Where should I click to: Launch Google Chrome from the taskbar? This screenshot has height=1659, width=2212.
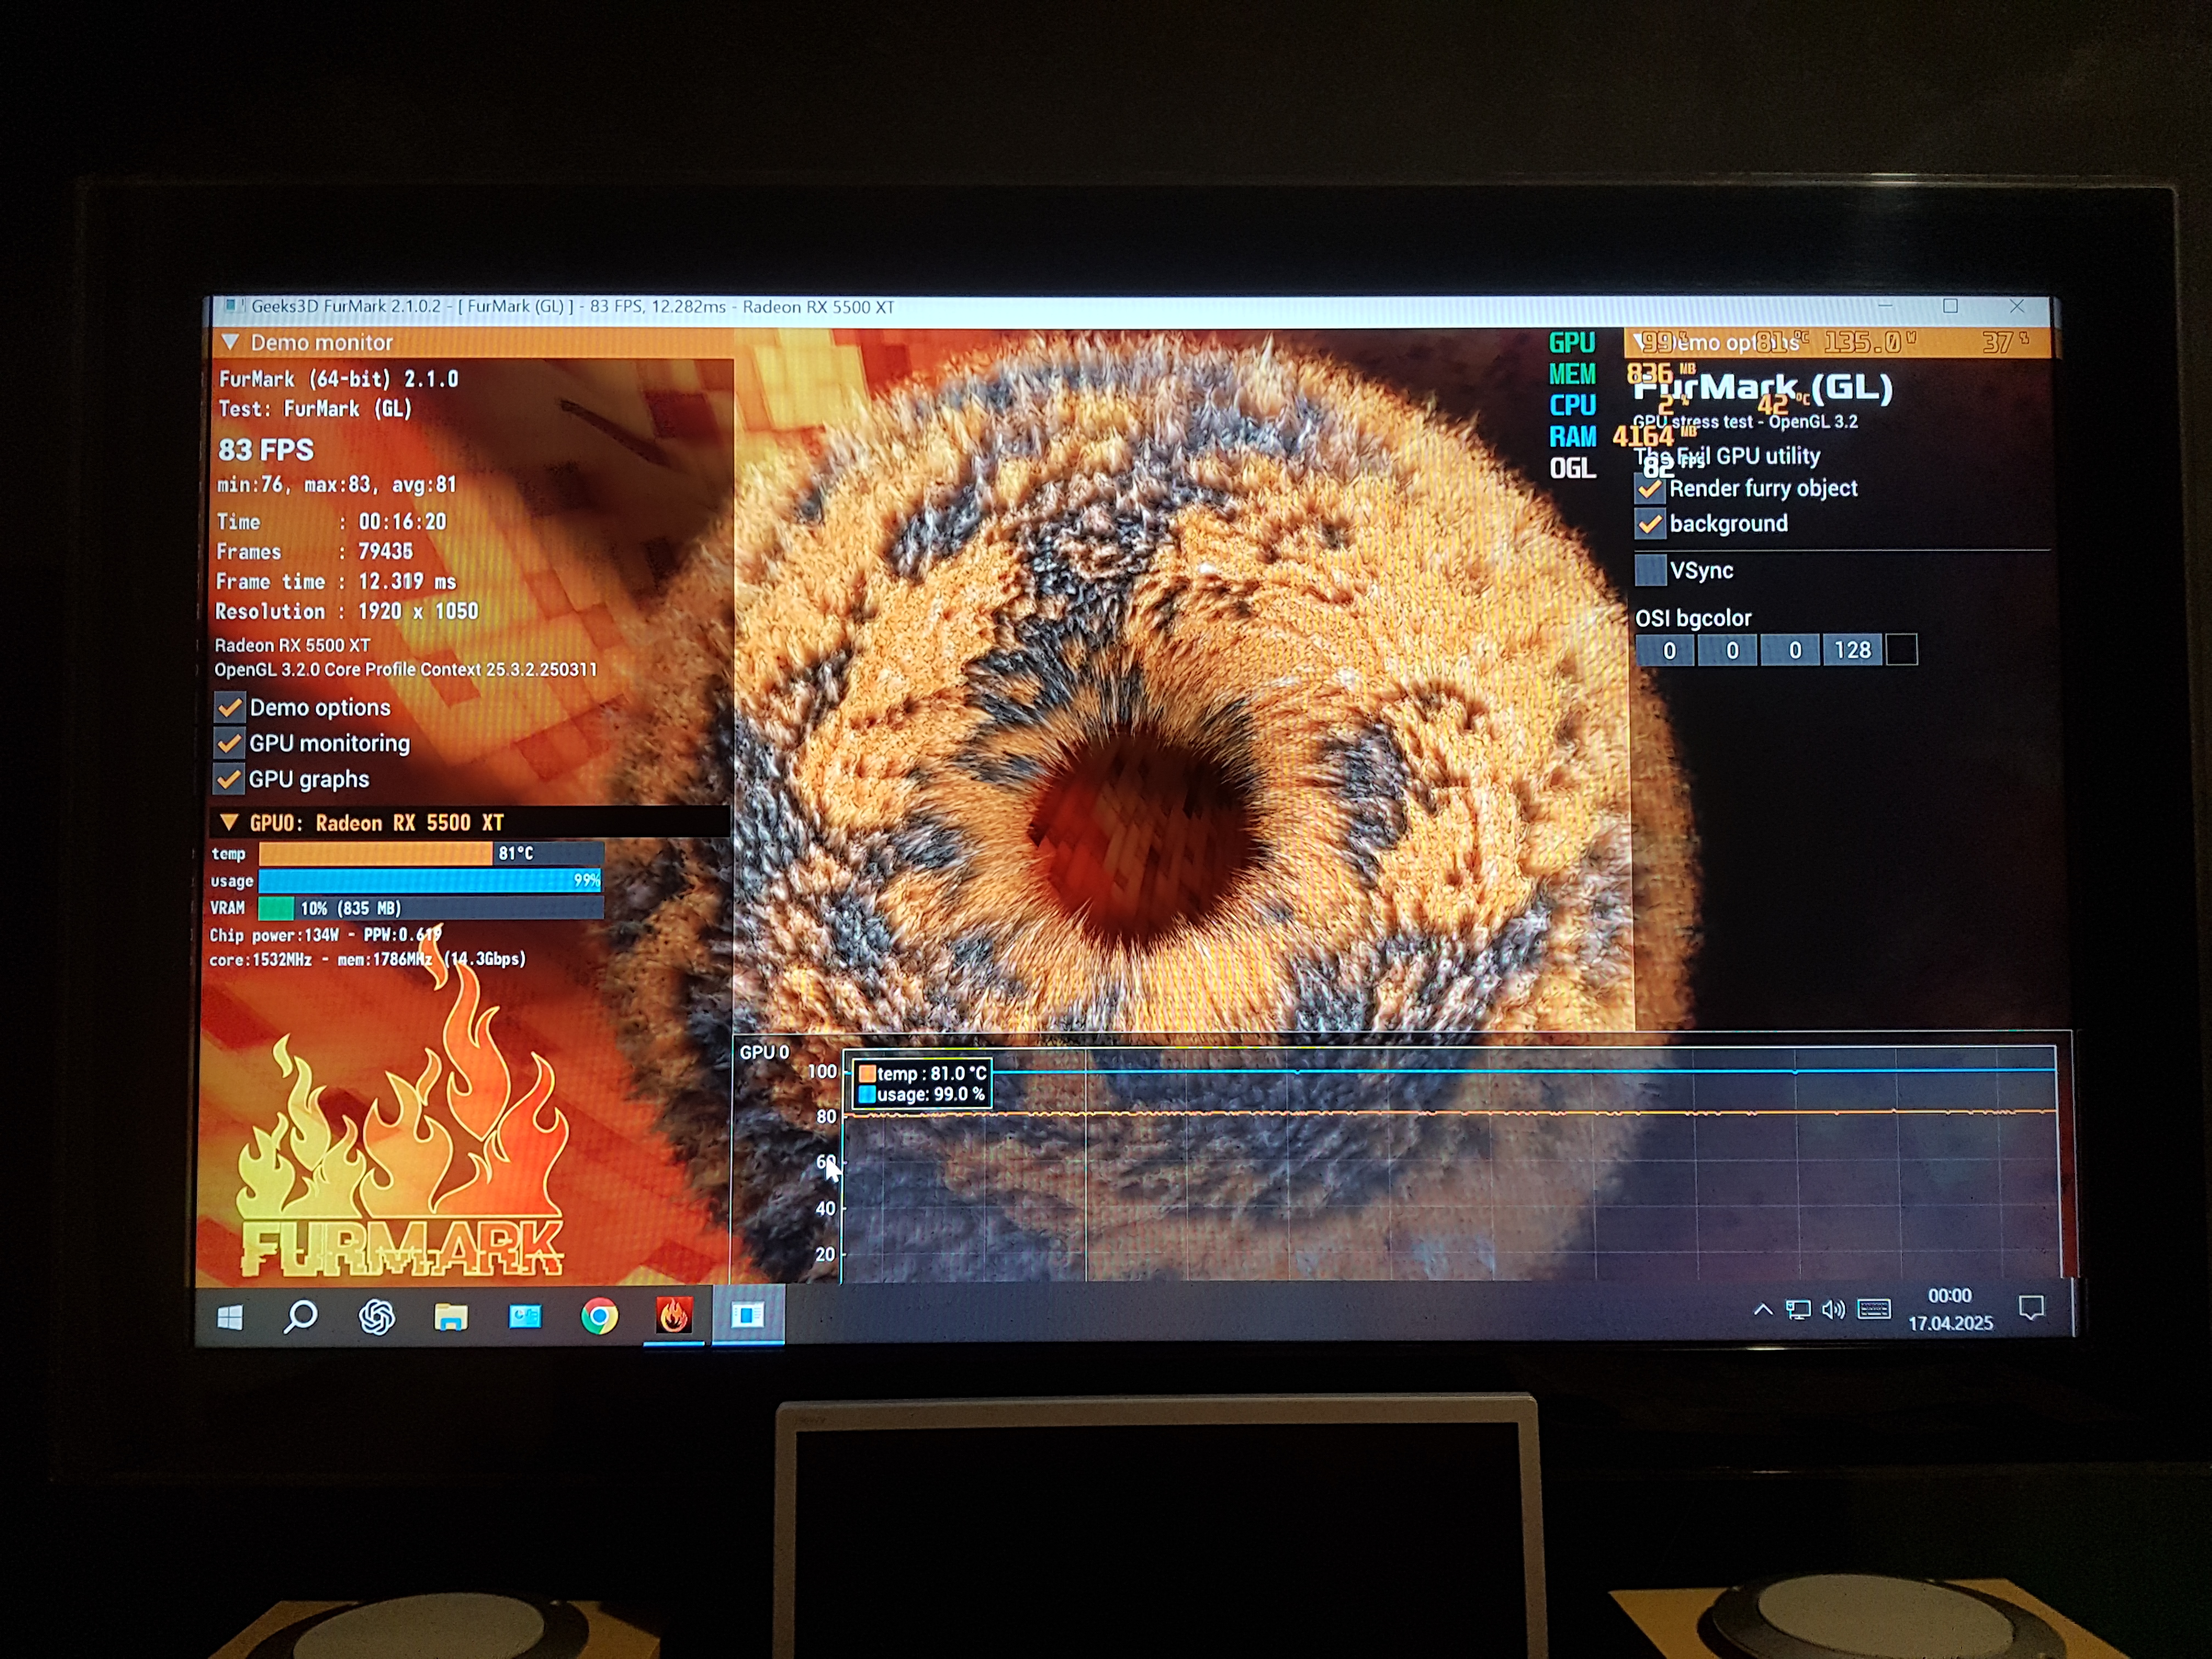pos(599,1316)
